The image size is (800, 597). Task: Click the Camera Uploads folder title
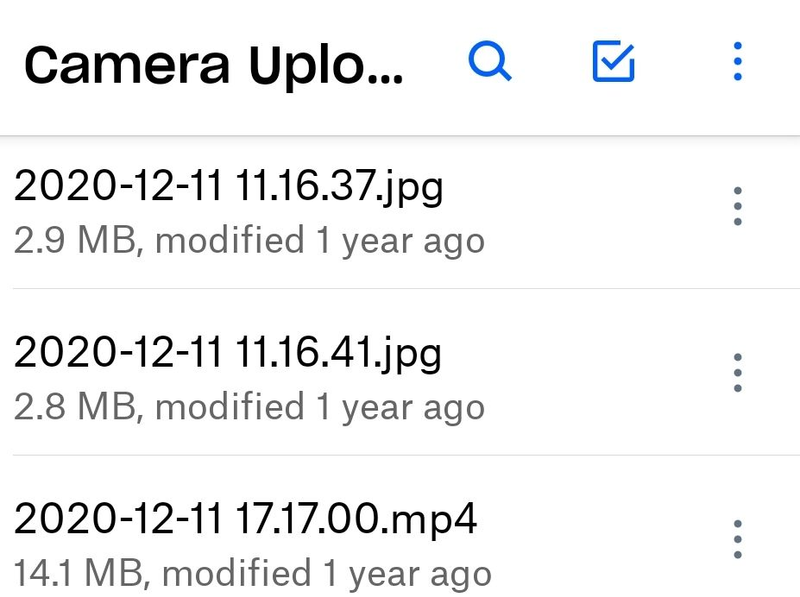click(213, 65)
